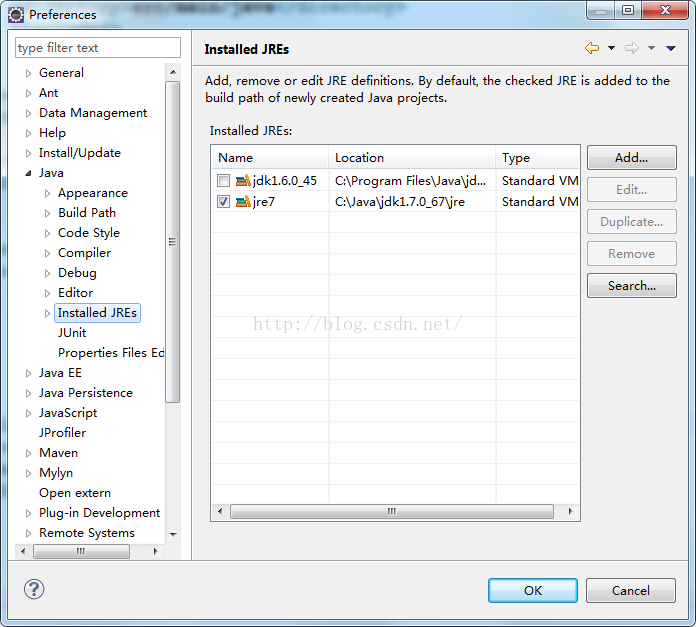Uncheck the jre7 checkbox

(x=223, y=202)
